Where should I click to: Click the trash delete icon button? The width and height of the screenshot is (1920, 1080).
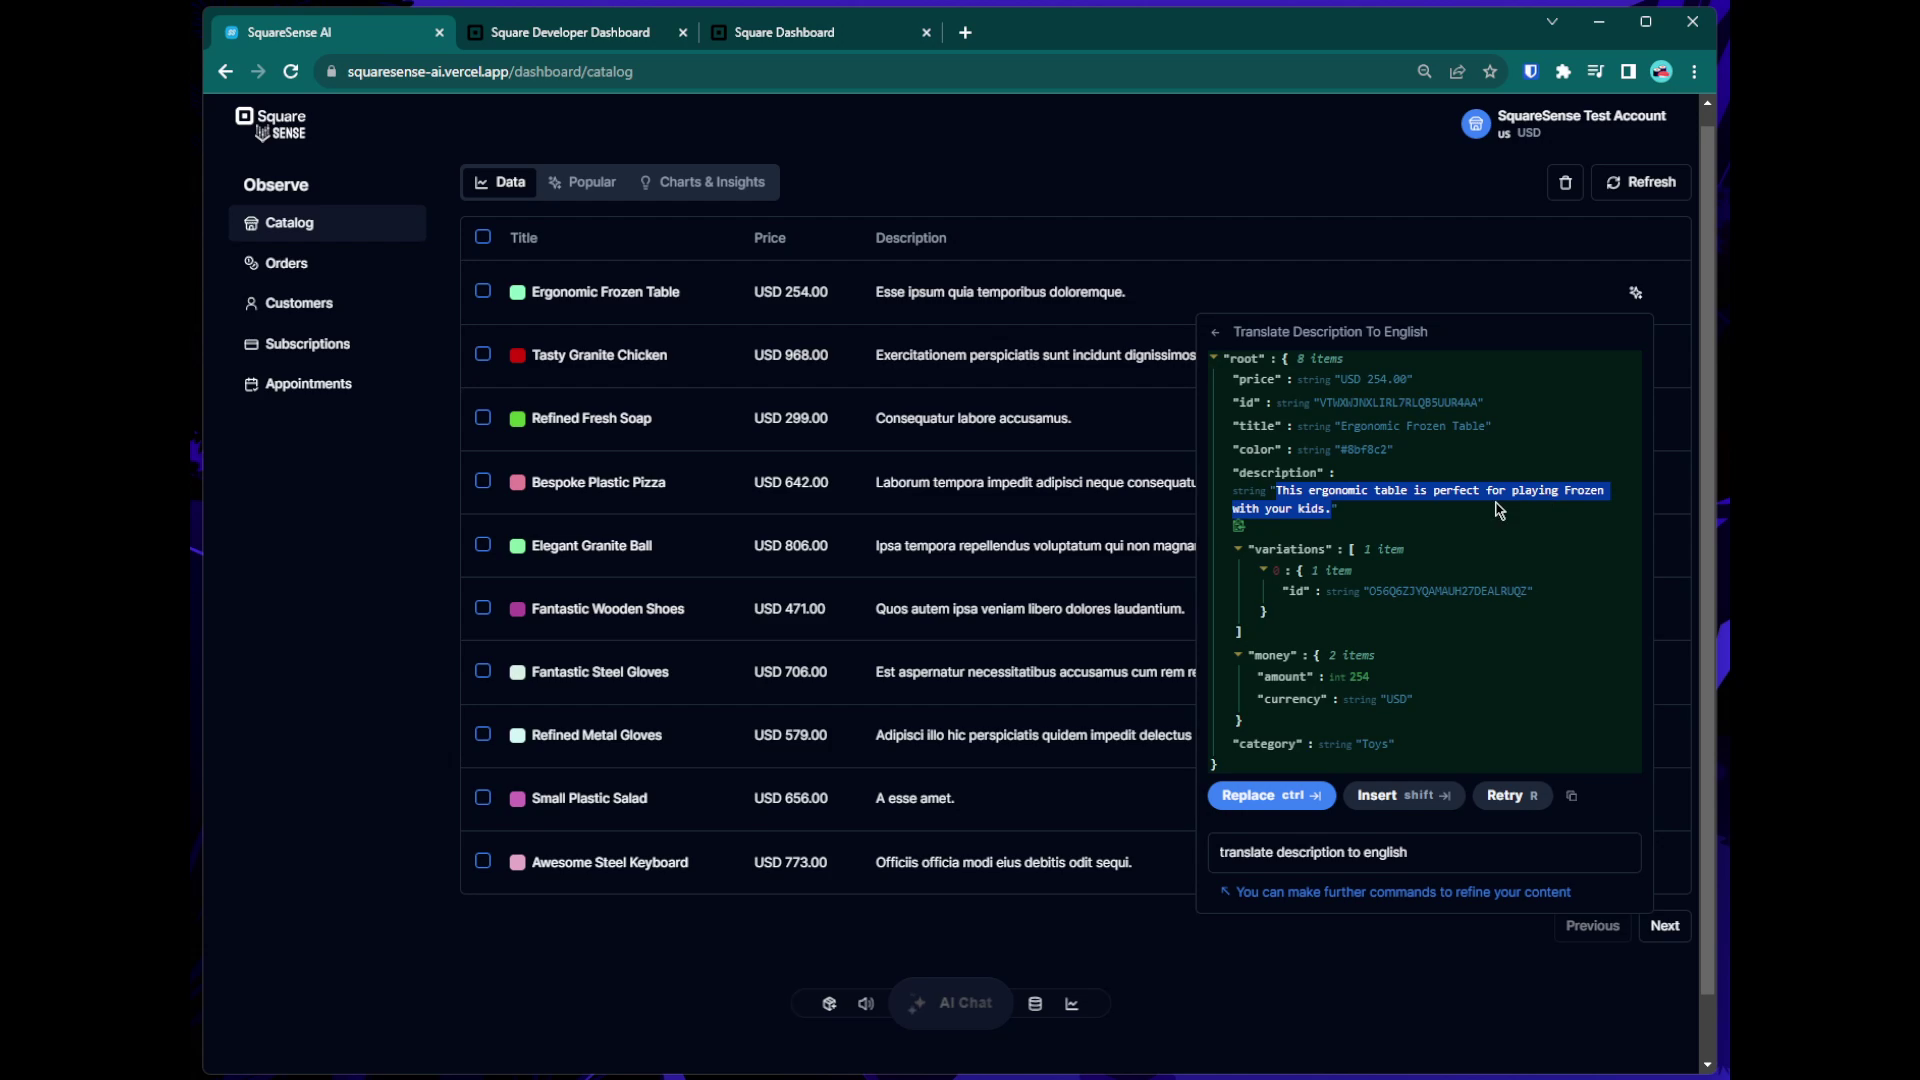coord(1565,183)
